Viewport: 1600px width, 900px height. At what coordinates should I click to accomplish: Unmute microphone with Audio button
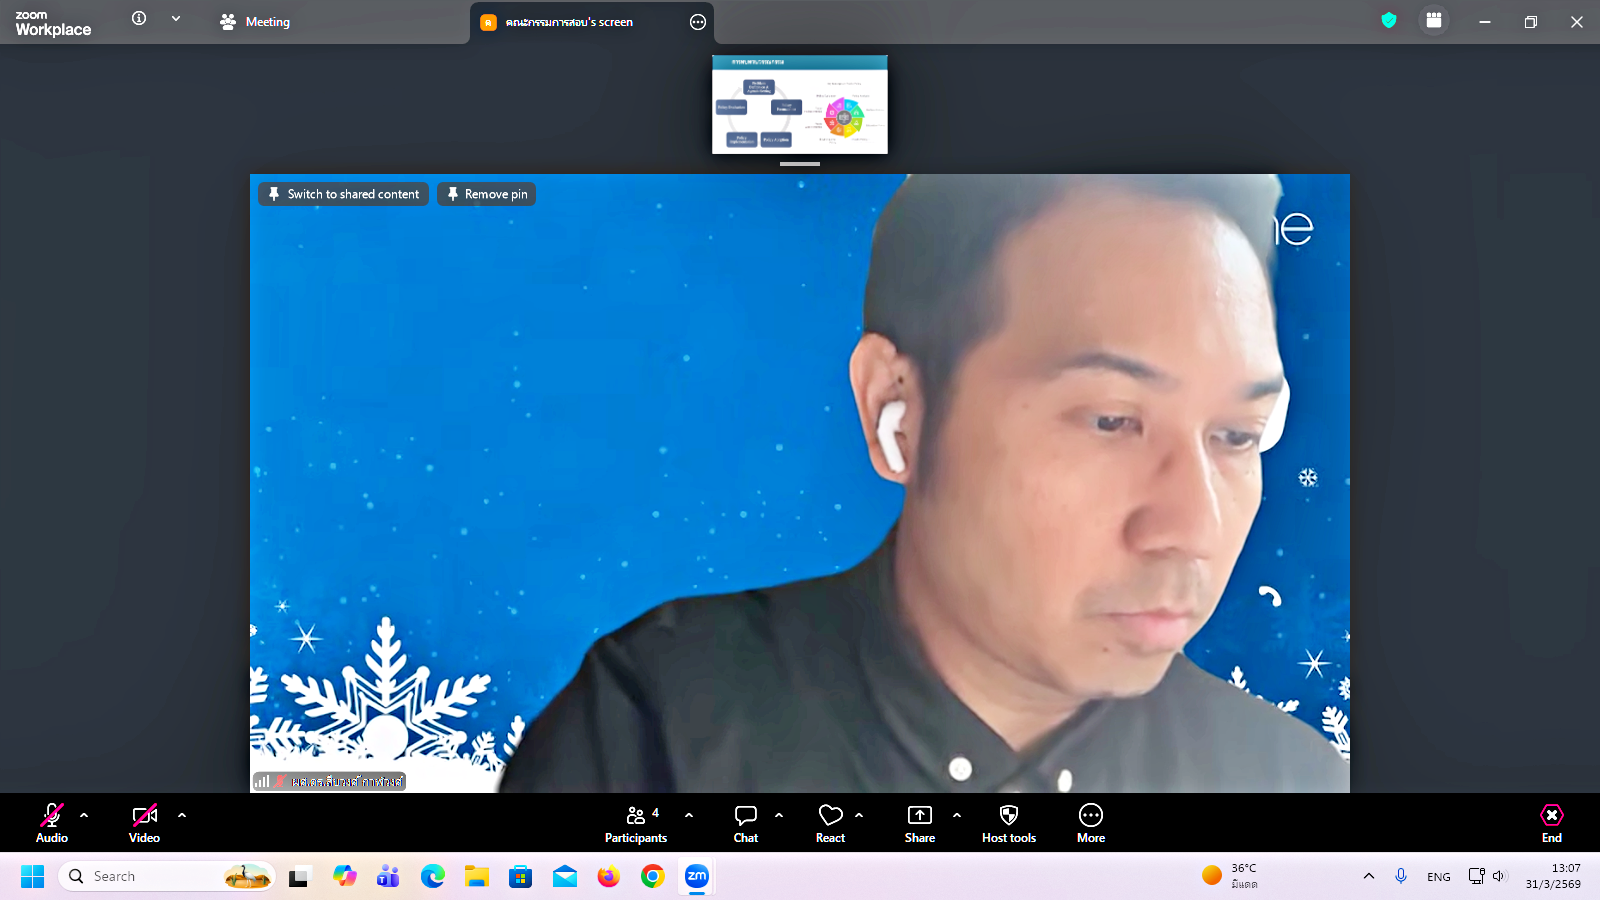point(52,822)
